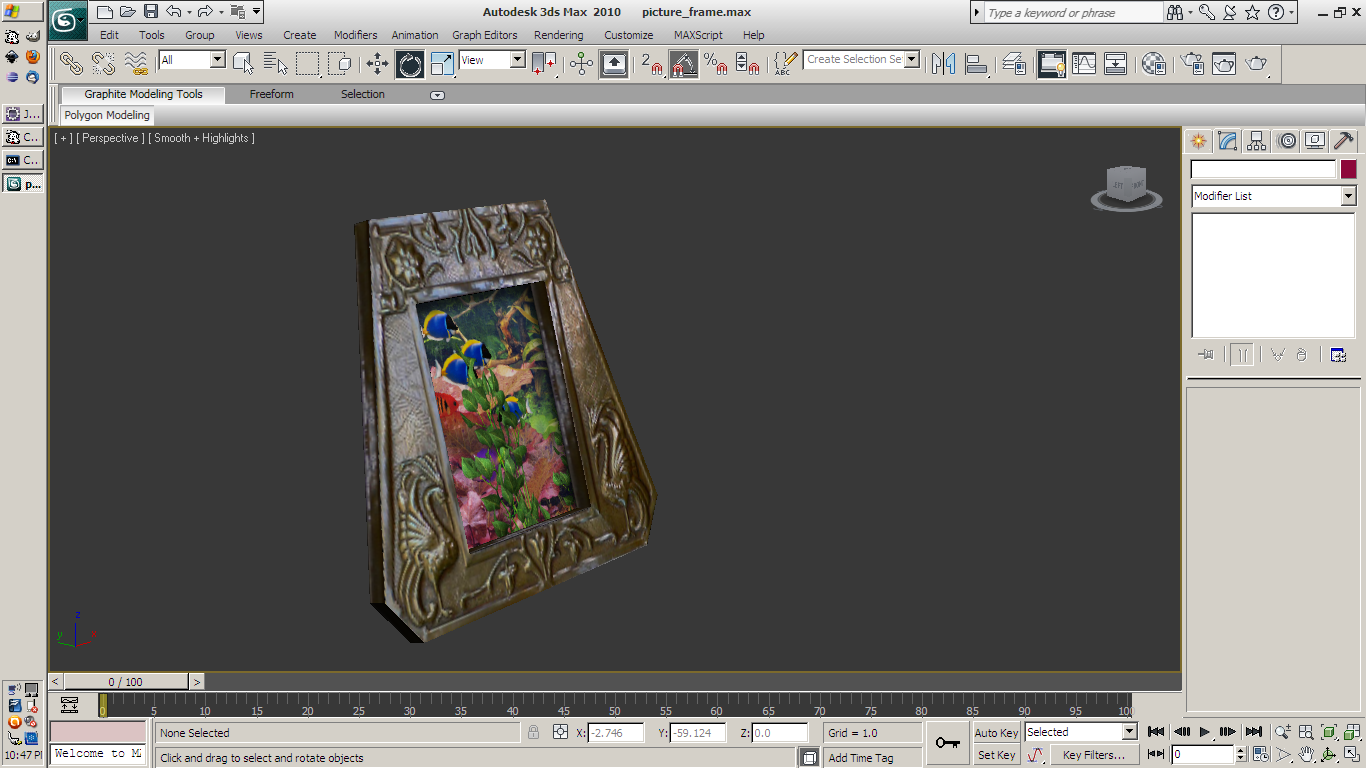
Task: Click the Set Key button
Action: (996, 755)
